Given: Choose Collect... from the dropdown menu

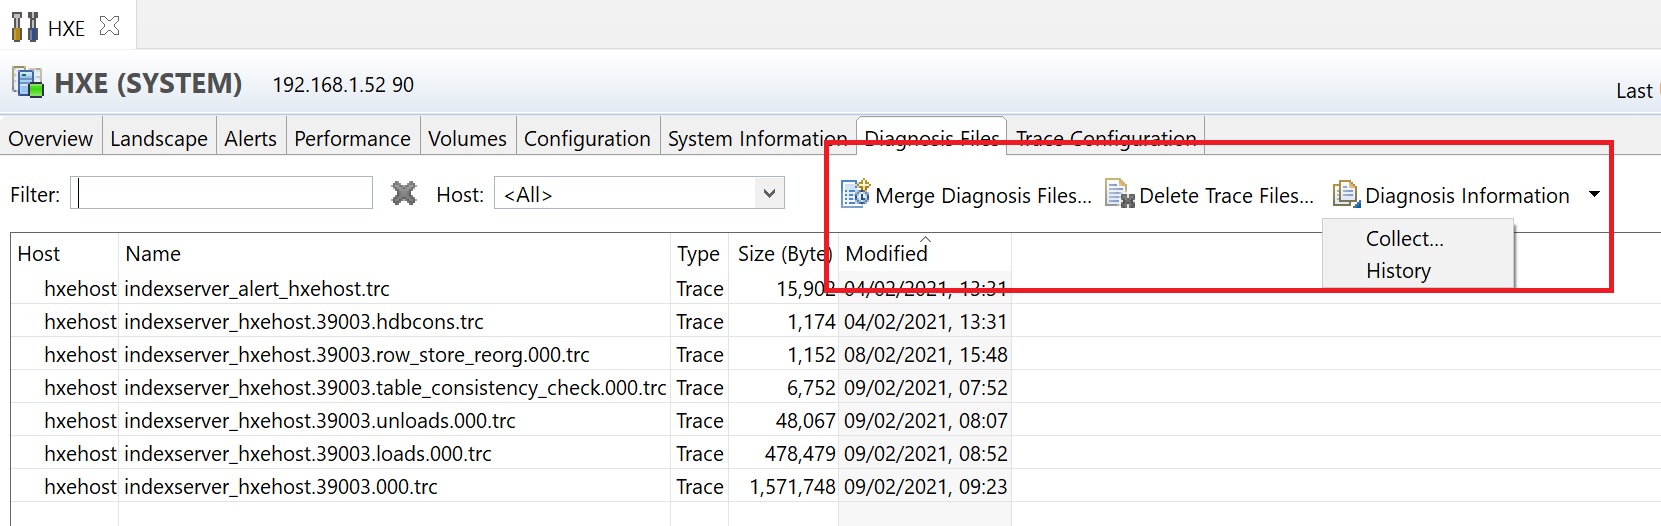Looking at the screenshot, I should pos(1404,239).
